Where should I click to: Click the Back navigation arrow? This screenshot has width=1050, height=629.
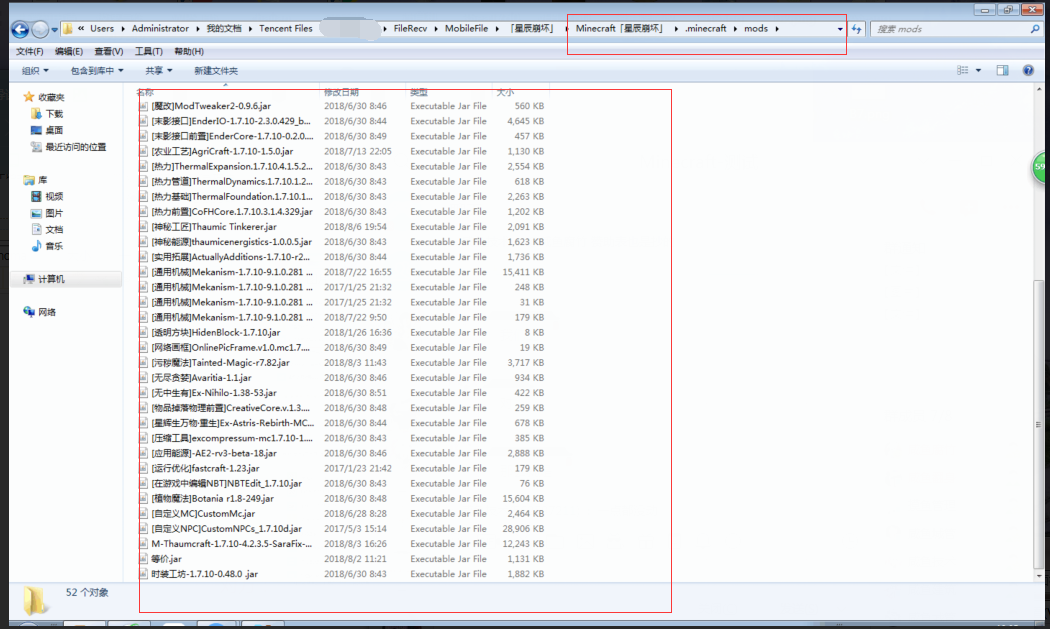click(19, 30)
